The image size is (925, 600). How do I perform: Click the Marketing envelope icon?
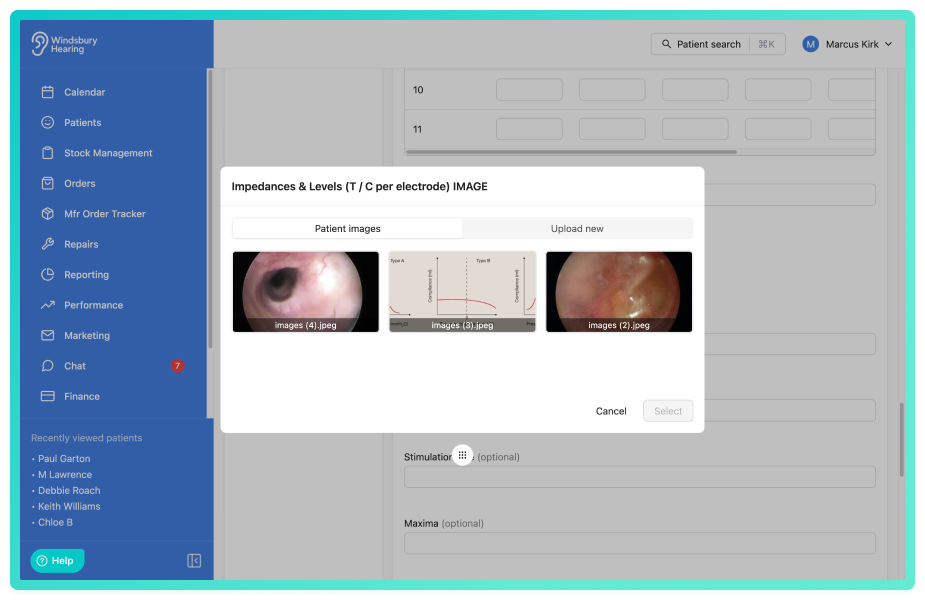(x=48, y=335)
